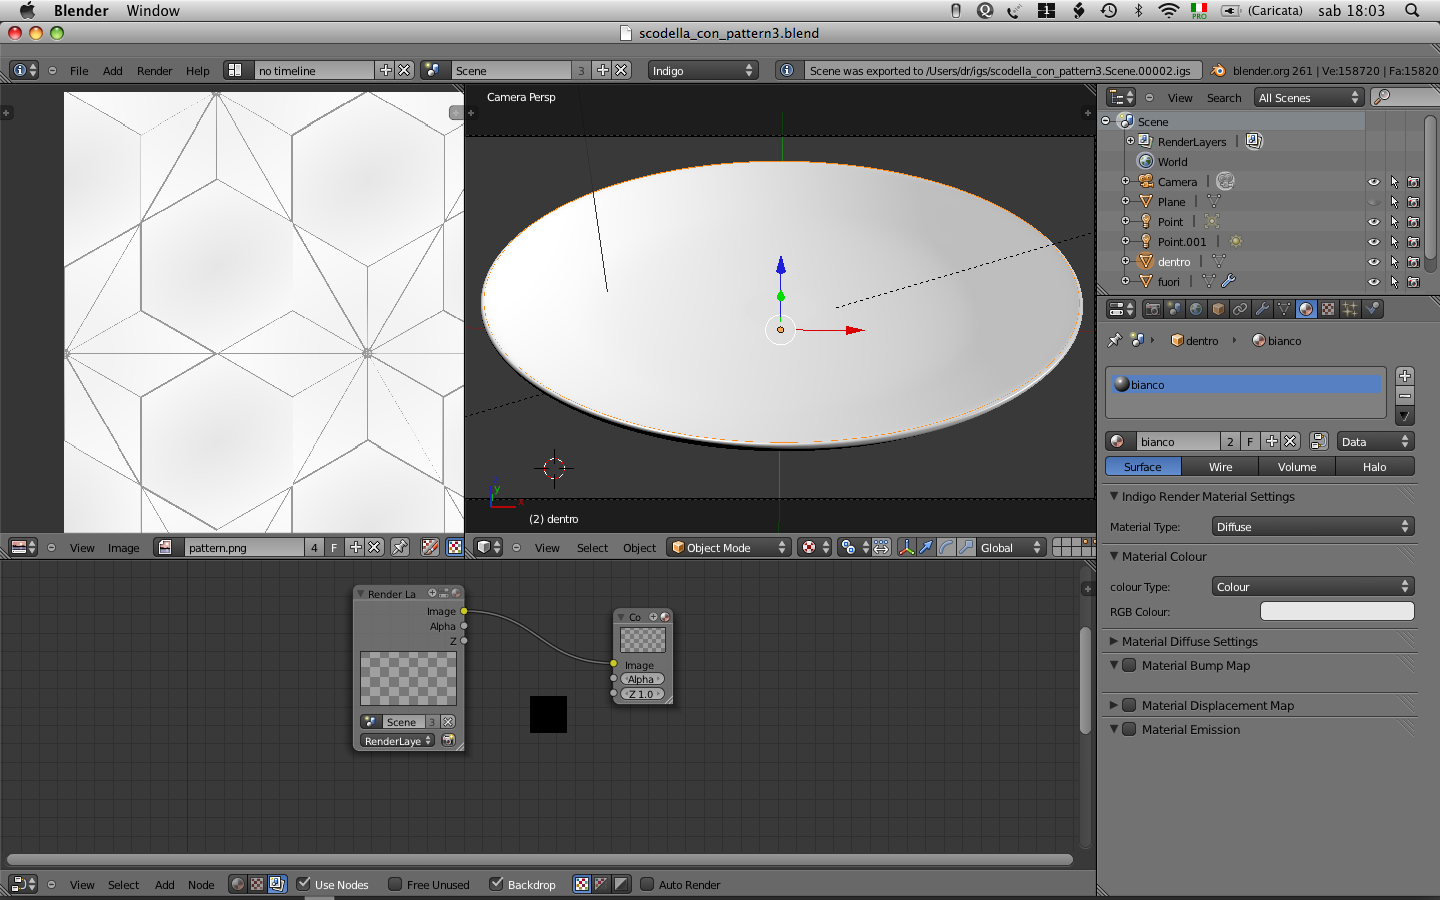
Task: Open the Render properties camera tab
Action: pos(1152,309)
